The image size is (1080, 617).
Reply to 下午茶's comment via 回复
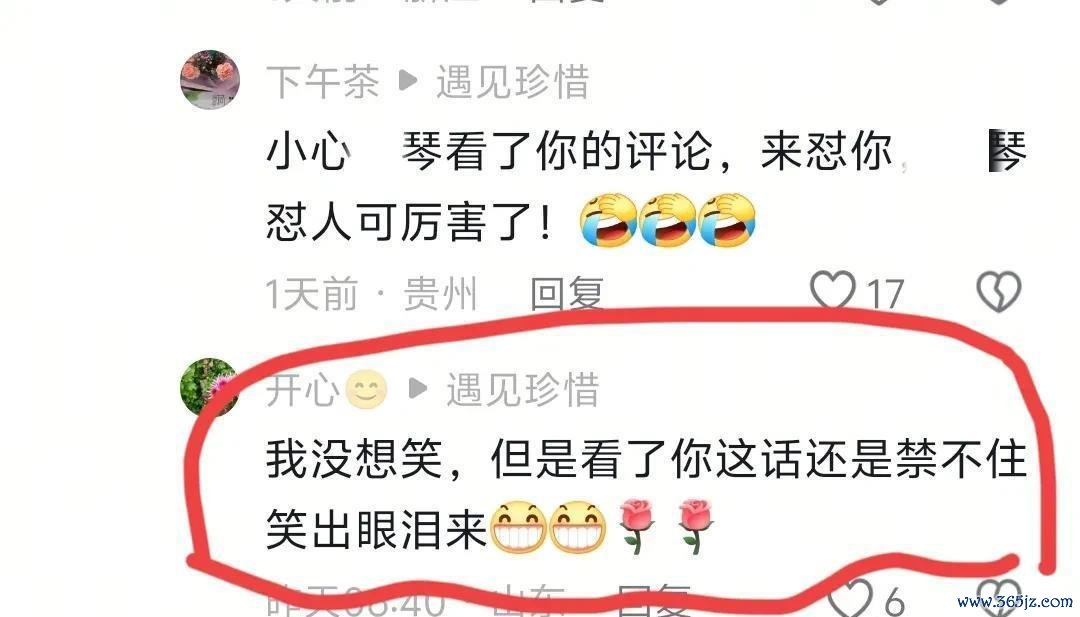567,294
